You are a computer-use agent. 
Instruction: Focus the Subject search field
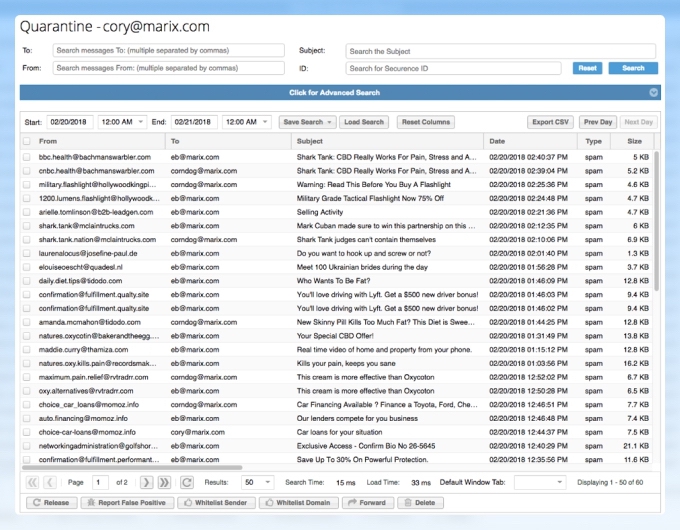500,51
